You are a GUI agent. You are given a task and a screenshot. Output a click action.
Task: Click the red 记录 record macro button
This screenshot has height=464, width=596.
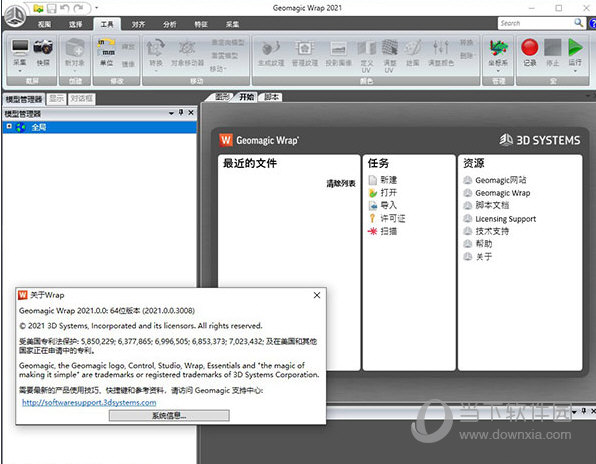(529, 47)
